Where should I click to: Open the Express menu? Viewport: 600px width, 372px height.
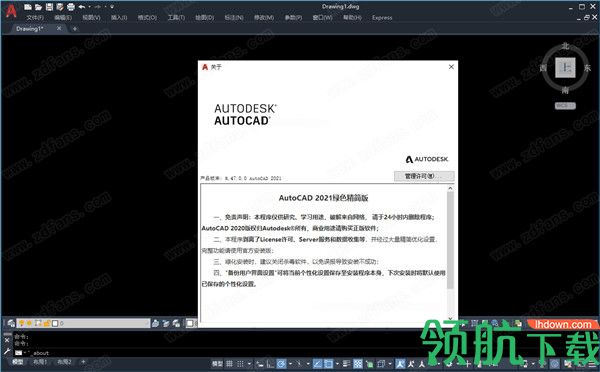(382, 18)
